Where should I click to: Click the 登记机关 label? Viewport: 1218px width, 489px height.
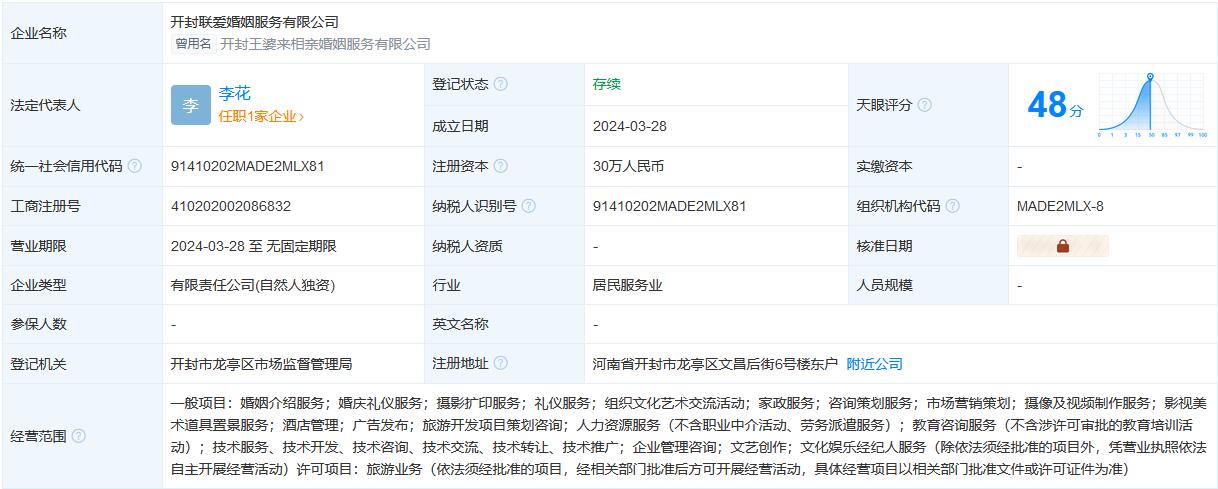pos(38,364)
